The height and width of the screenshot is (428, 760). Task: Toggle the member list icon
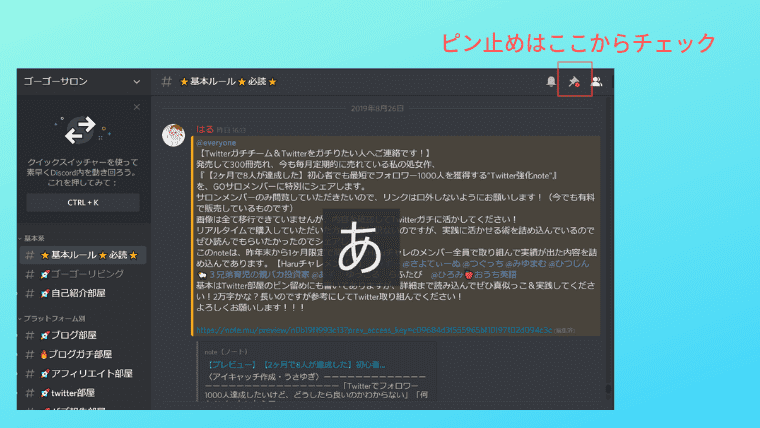pyautogui.click(x=597, y=81)
